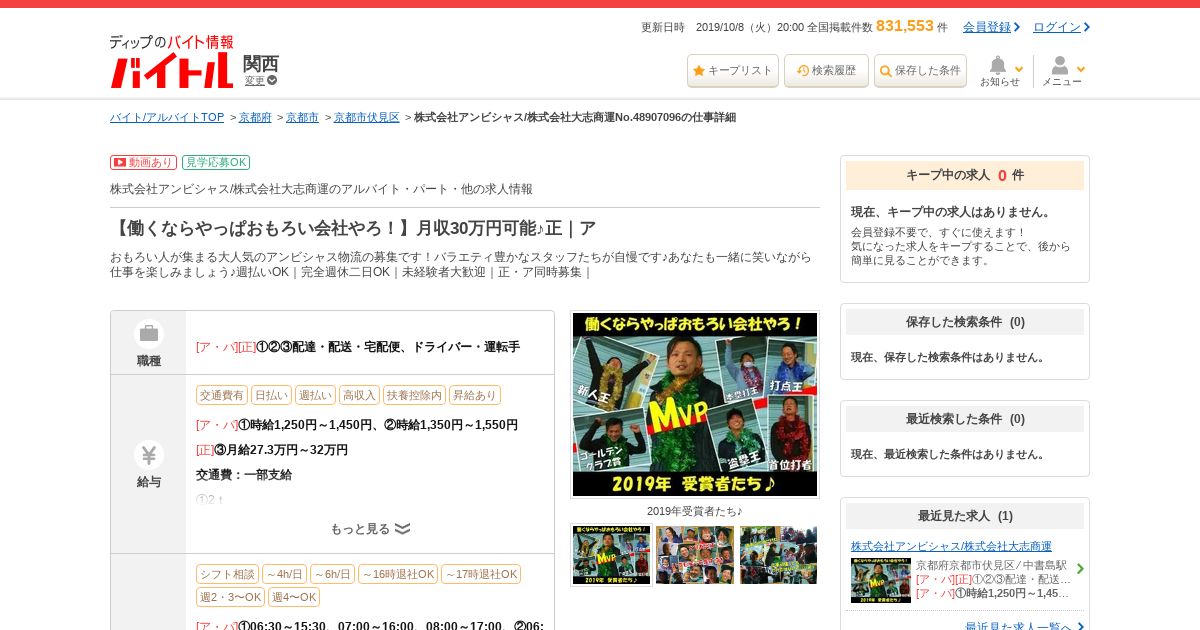This screenshot has height=630, width=1200.
Task: Click the 週払い tag
Action: point(315,395)
